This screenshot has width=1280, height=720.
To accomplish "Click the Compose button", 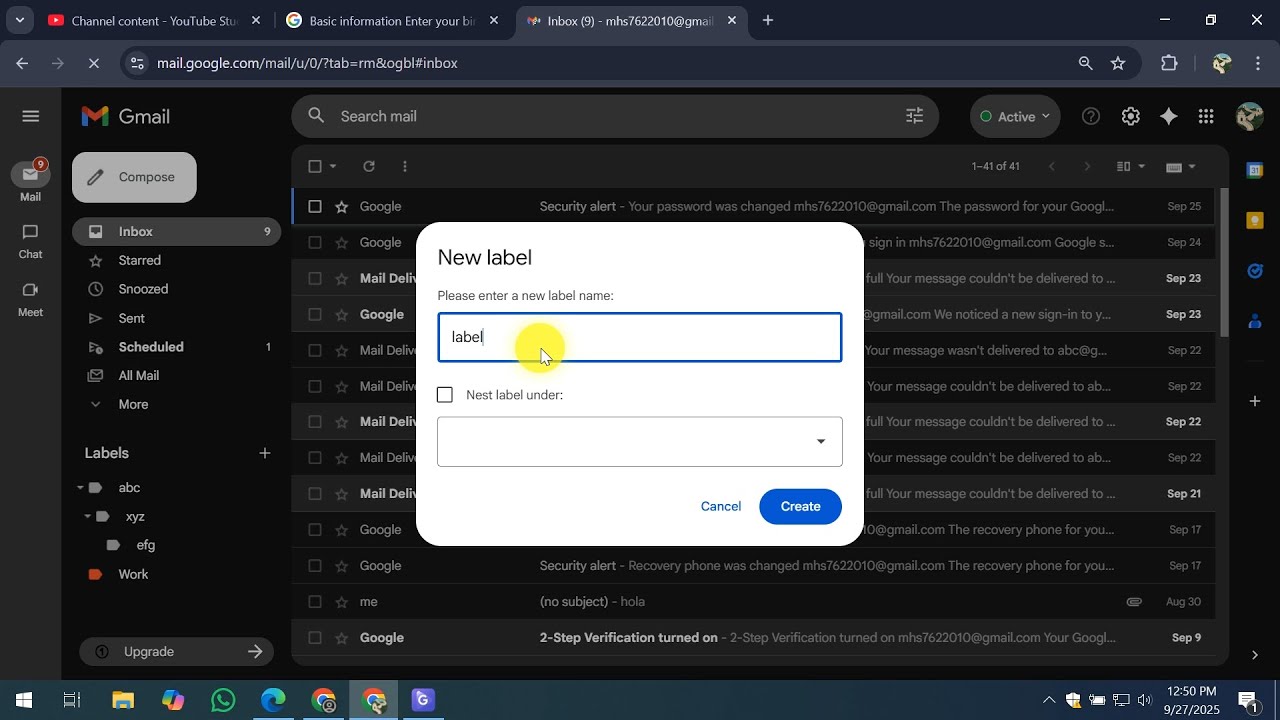I will click(134, 177).
